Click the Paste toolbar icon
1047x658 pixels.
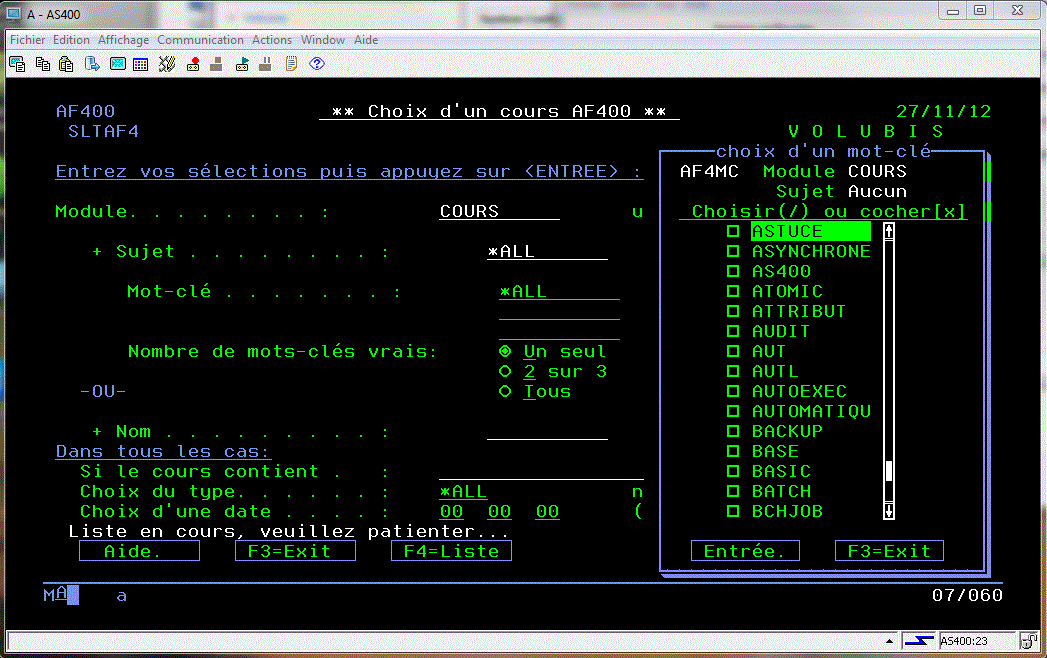[66, 64]
